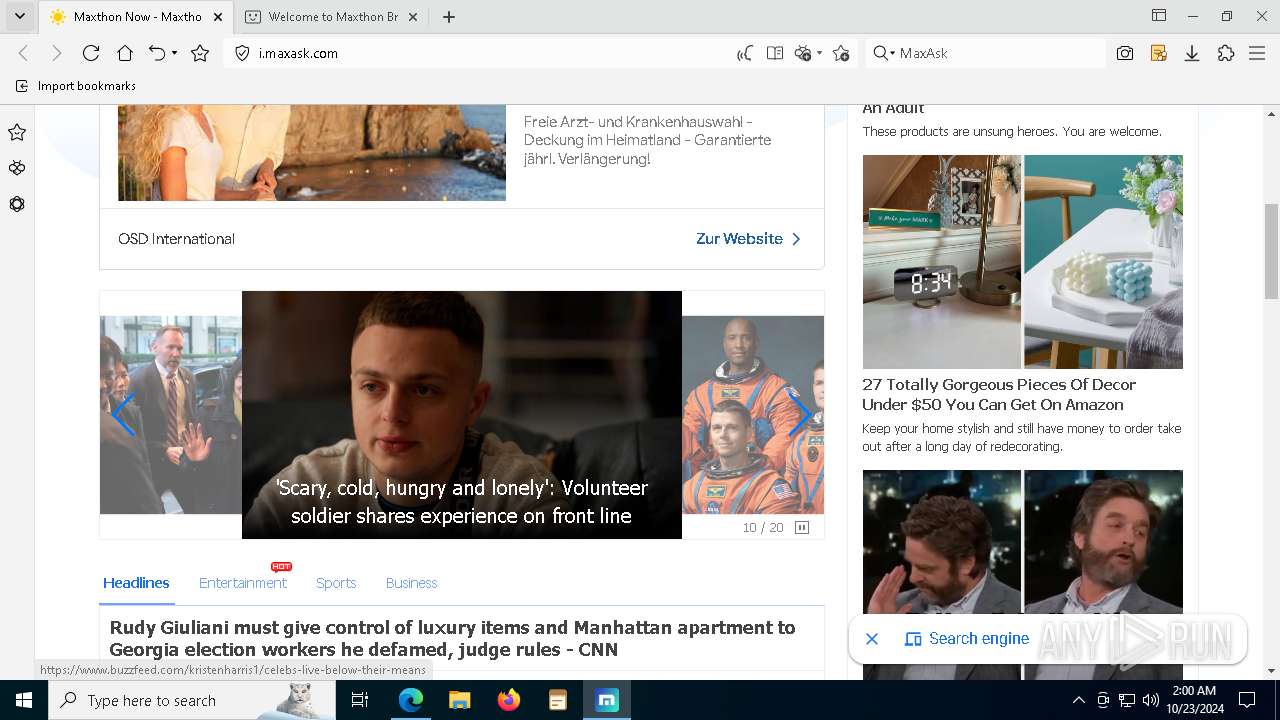Toggle night mode icon
Image resolution: width=1280 pixels, height=720 pixels.
point(802,53)
